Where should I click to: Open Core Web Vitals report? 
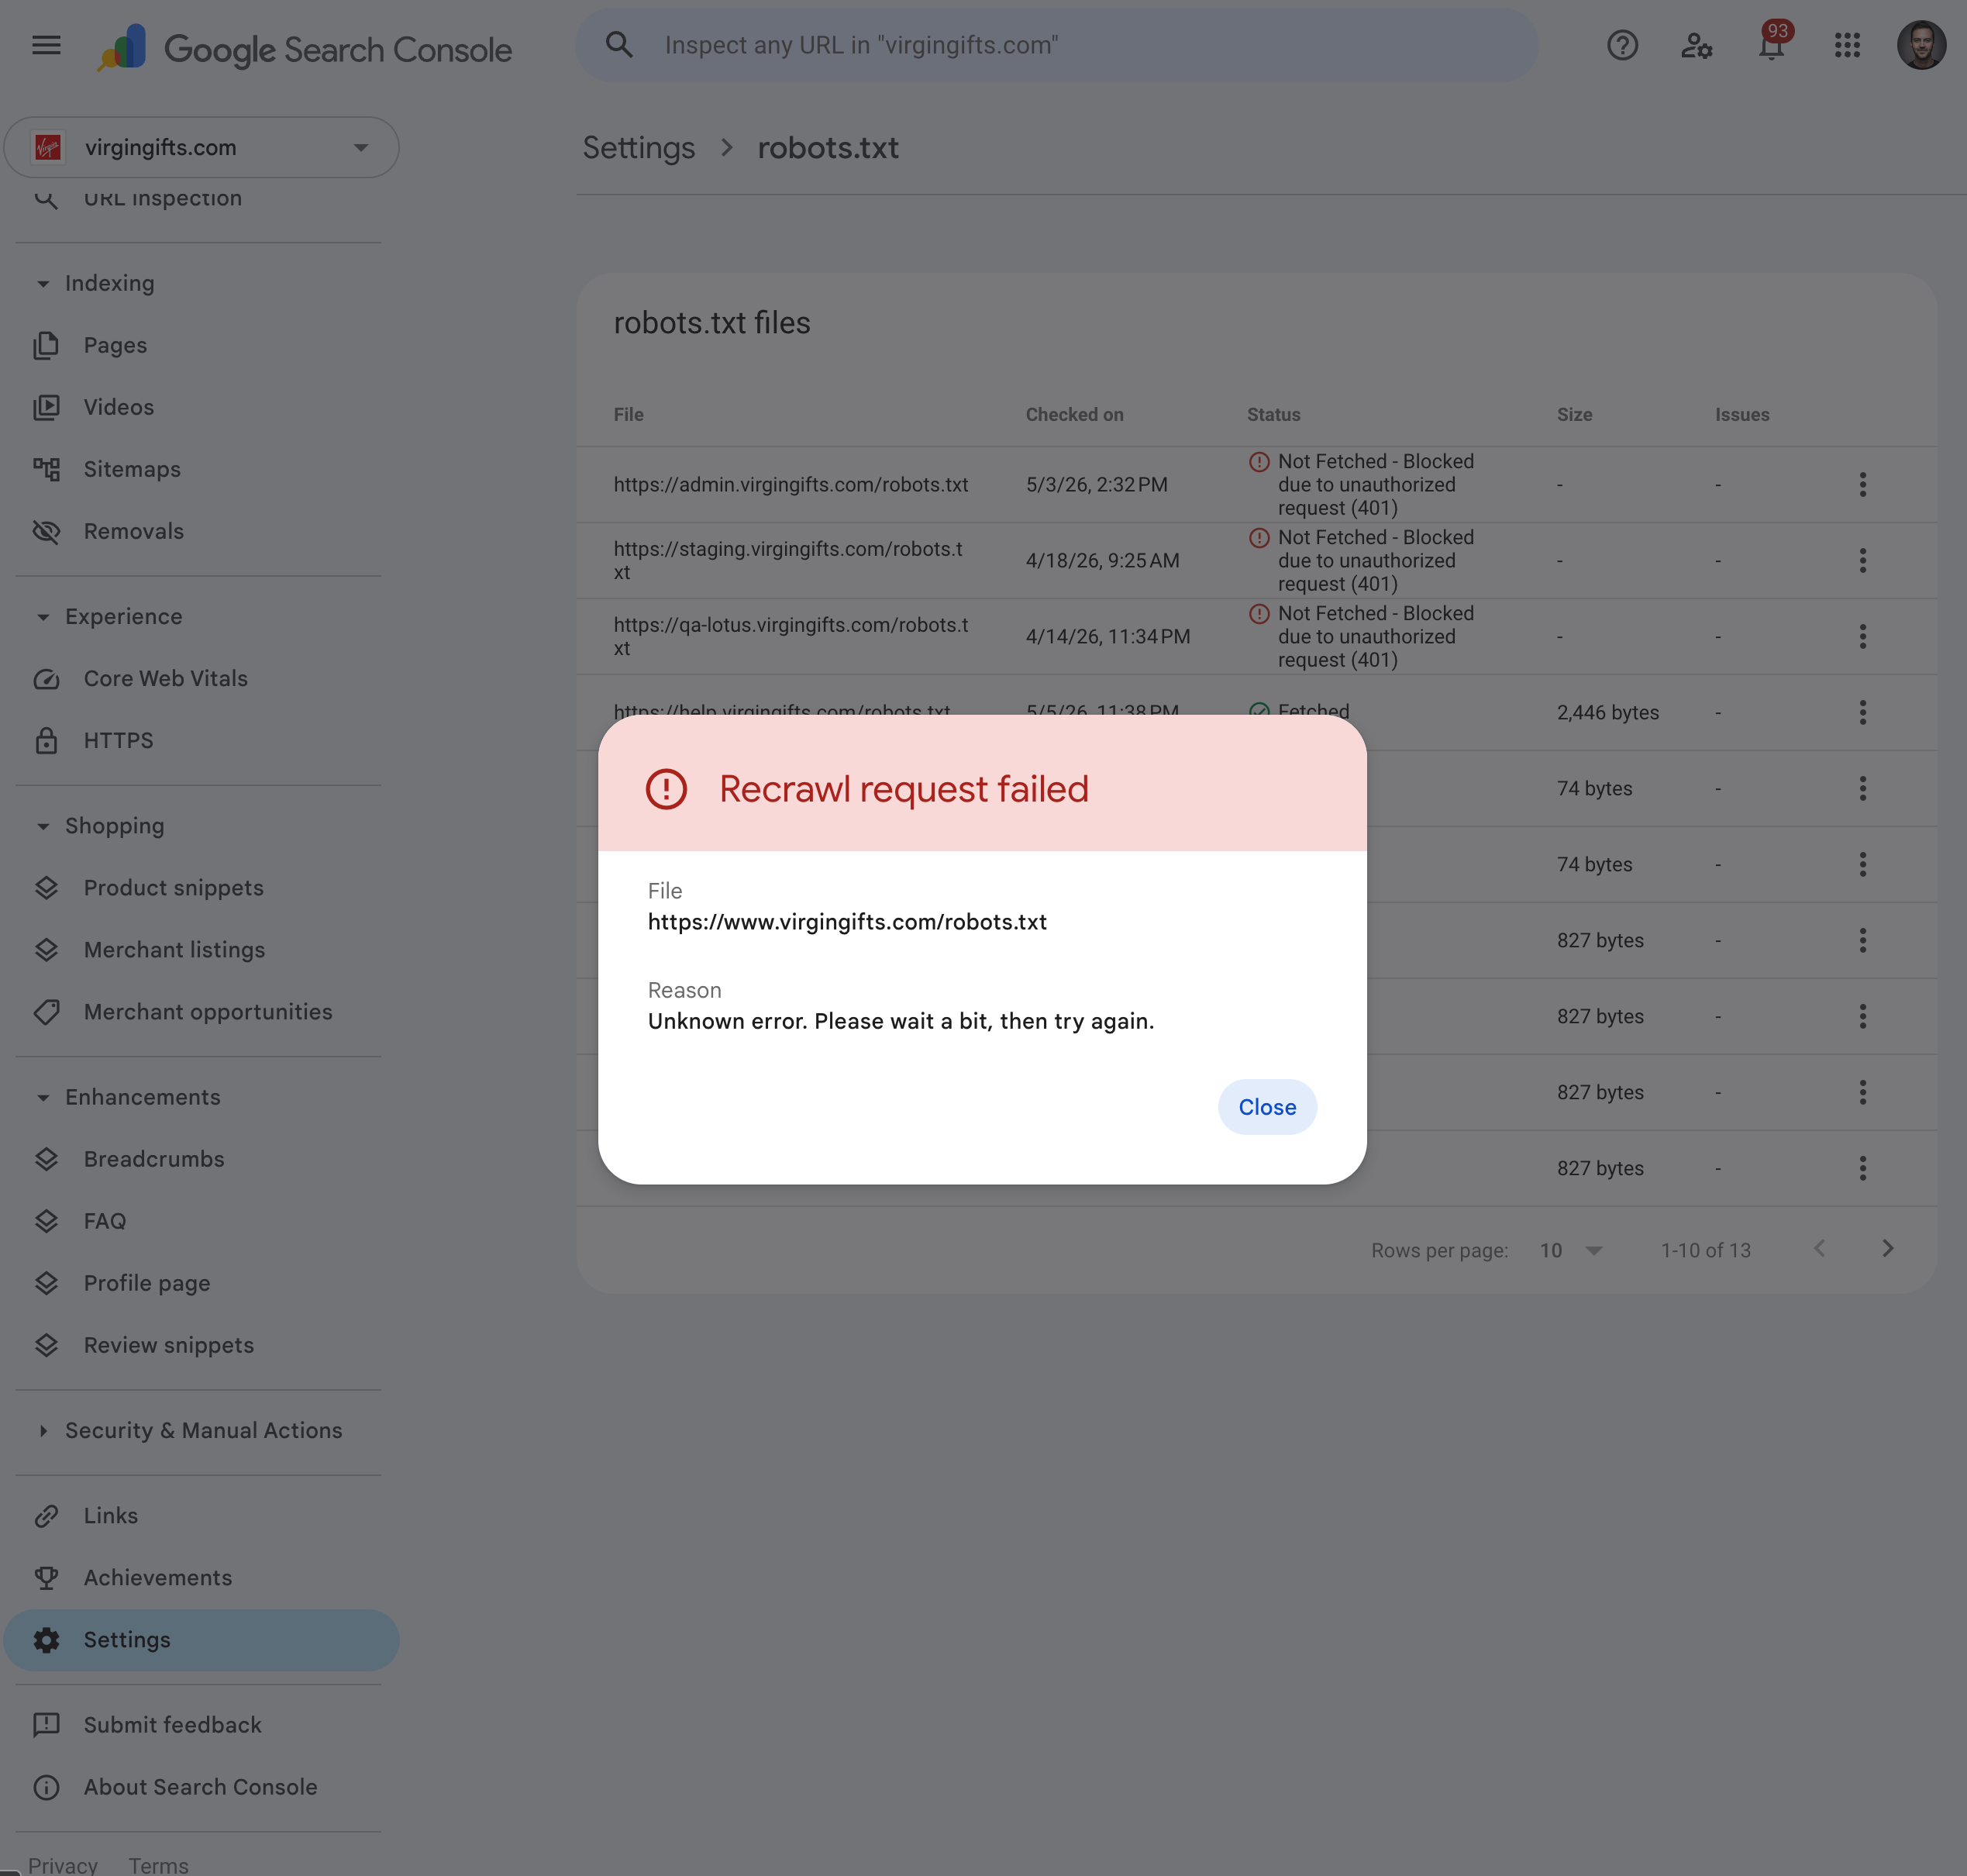[x=165, y=679]
